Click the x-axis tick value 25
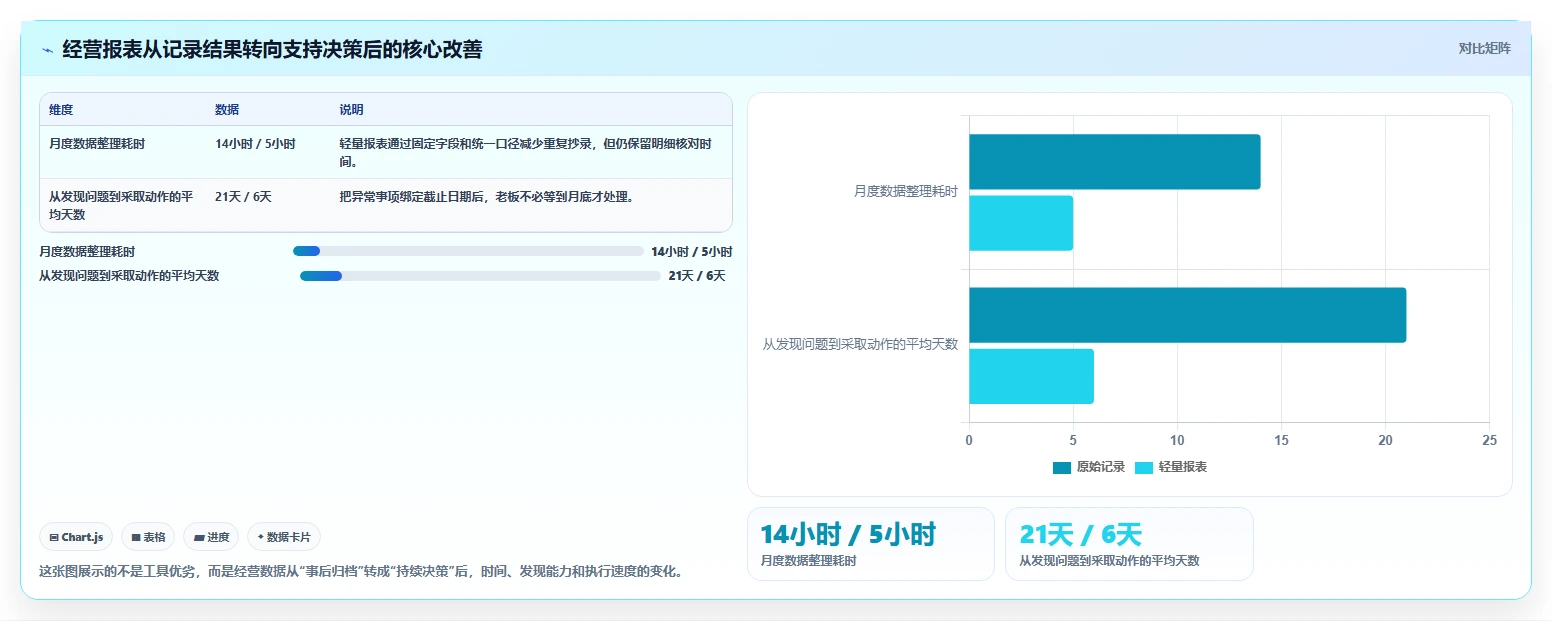The height and width of the screenshot is (621, 1552). (x=1489, y=440)
